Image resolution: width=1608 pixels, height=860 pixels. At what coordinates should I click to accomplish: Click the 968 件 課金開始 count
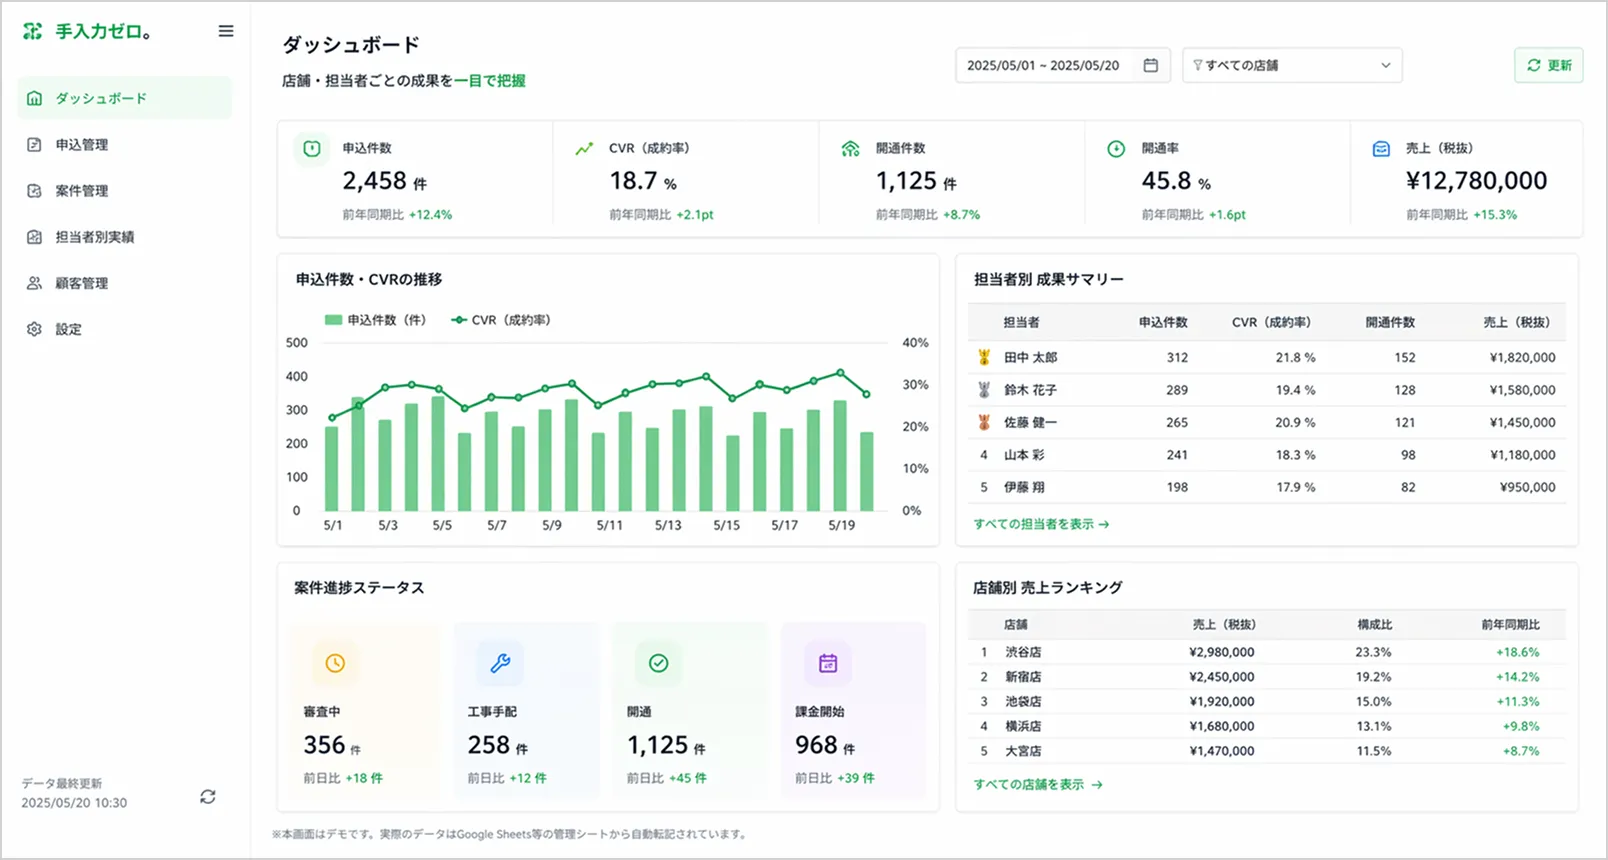pyautogui.click(x=825, y=746)
